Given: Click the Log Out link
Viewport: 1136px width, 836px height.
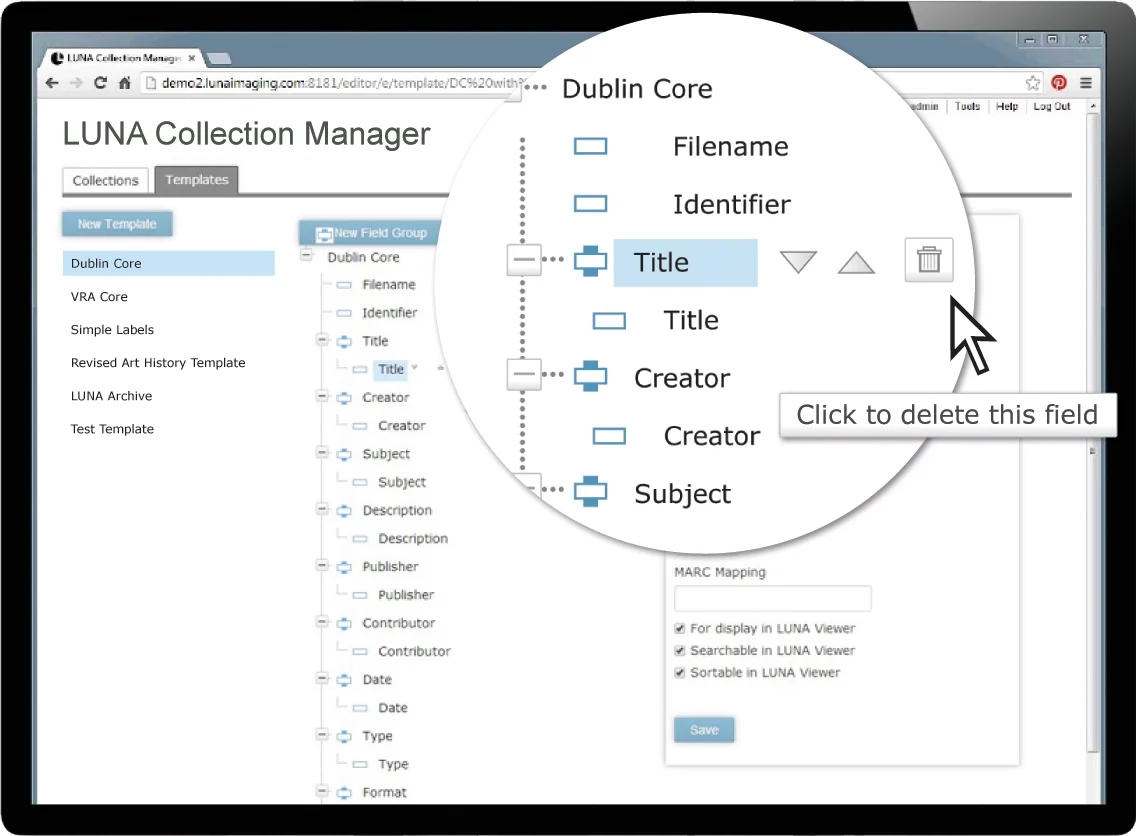Looking at the screenshot, I should 1051,106.
